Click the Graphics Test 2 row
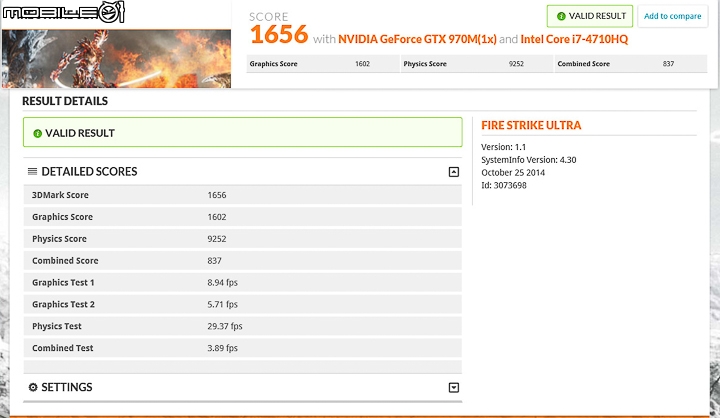The image size is (720, 418). (x=242, y=304)
